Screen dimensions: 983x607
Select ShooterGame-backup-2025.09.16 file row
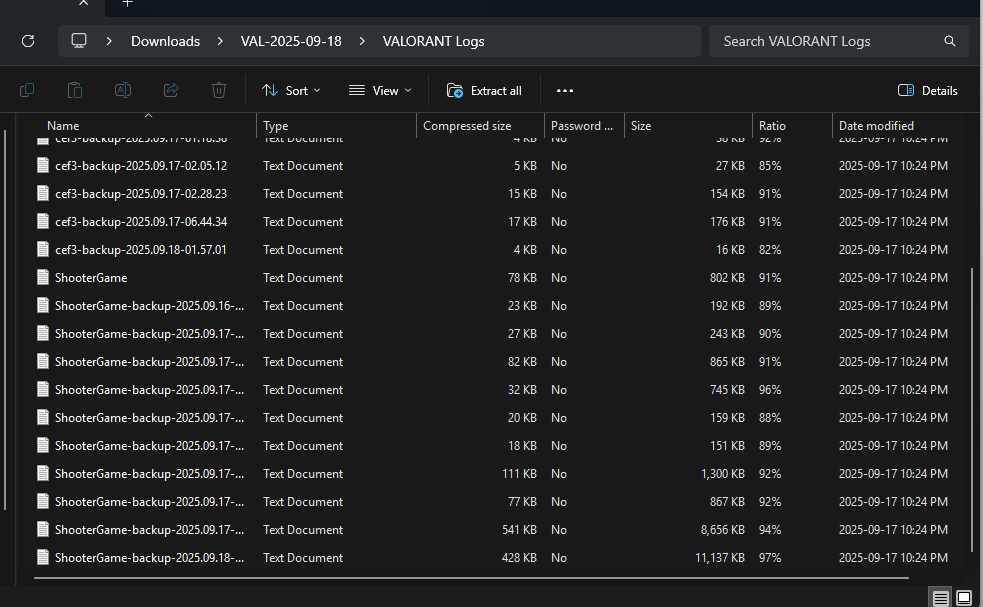pos(492,305)
